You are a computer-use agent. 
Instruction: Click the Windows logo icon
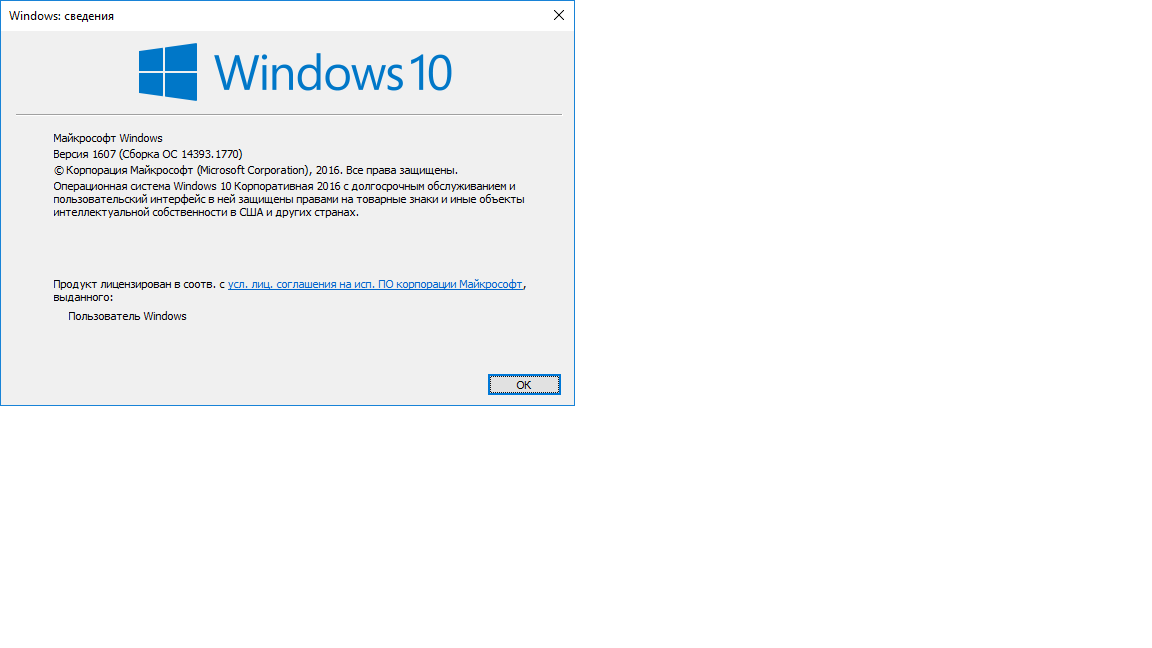168,72
